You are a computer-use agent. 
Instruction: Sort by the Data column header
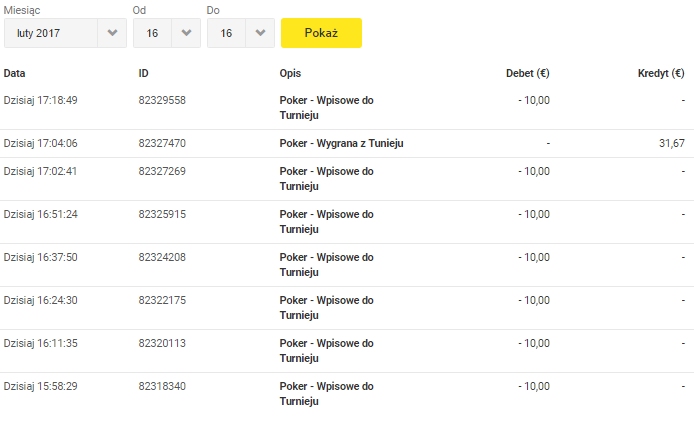coord(14,73)
